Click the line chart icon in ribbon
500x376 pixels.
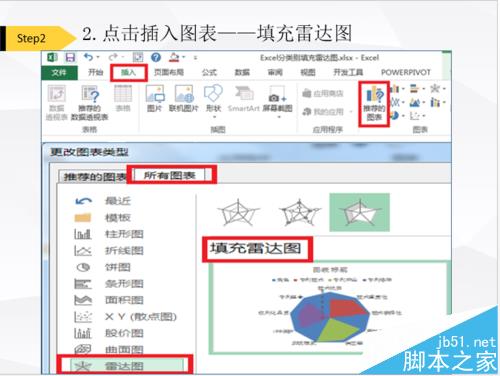(x=395, y=102)
